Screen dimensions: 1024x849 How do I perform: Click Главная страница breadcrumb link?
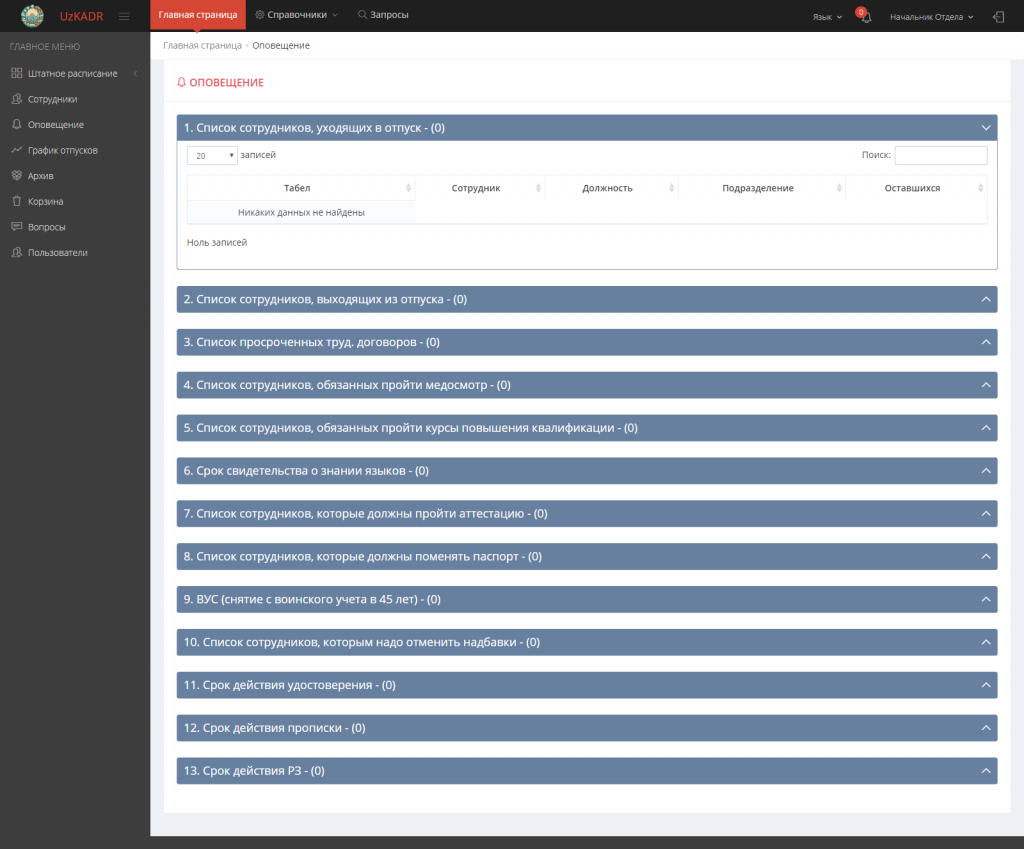coord(202,46)
